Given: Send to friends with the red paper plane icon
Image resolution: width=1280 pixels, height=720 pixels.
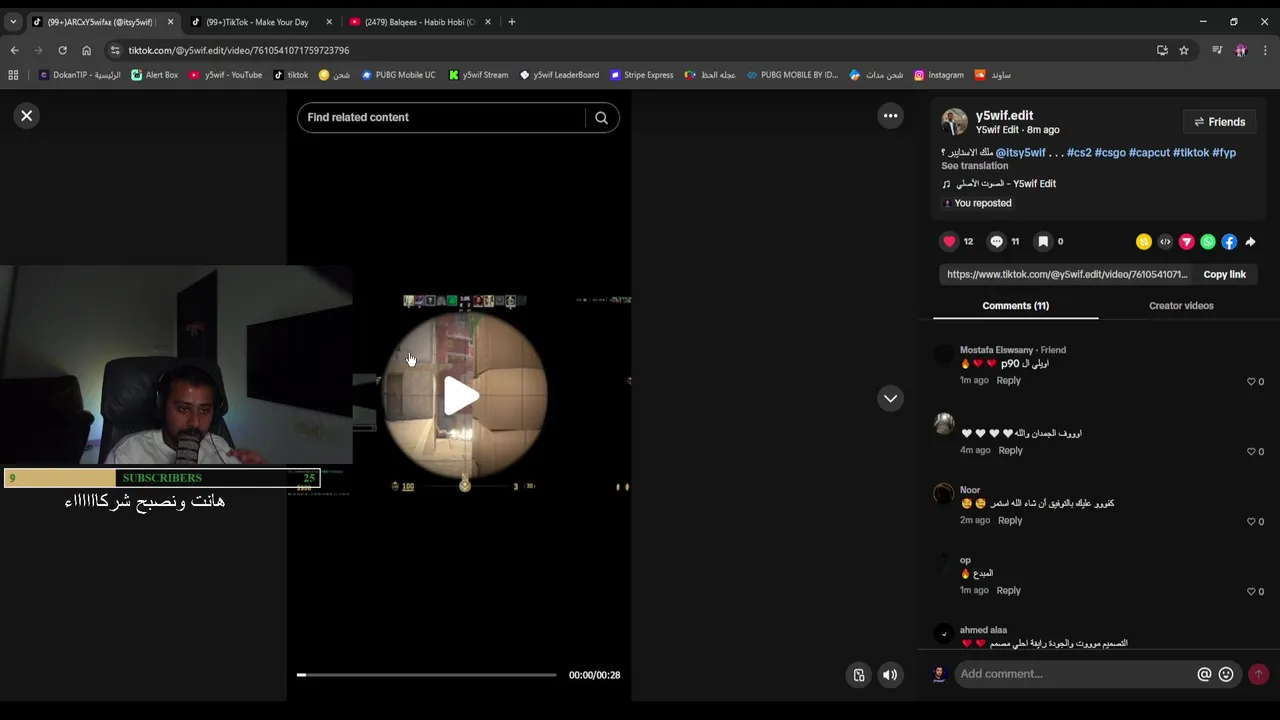Looking at the screenshot, I should coord(1186,242).
